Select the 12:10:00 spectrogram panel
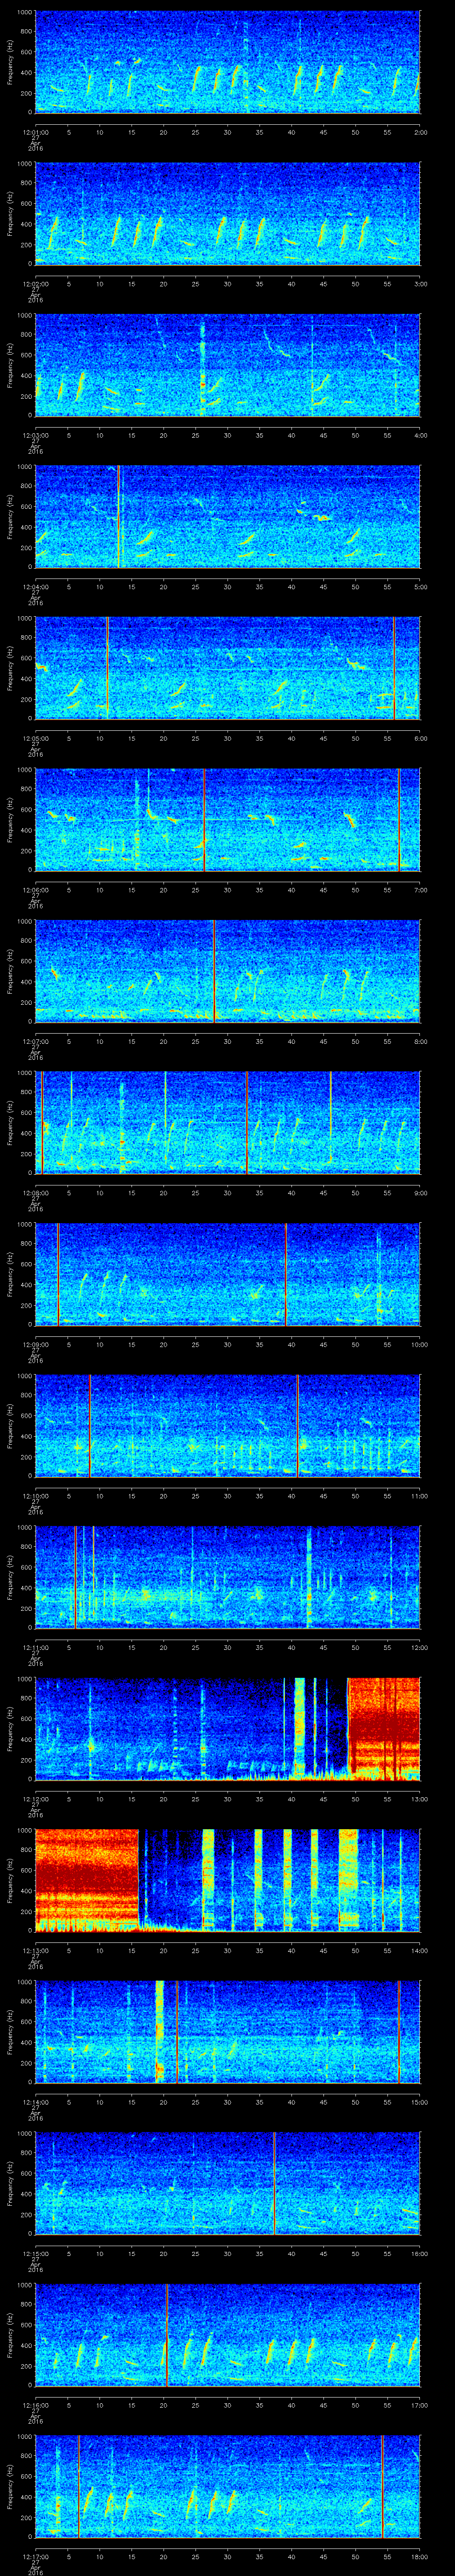Image resolution: width=455 pixels, height=2576 pixels. coord(228,1426)
